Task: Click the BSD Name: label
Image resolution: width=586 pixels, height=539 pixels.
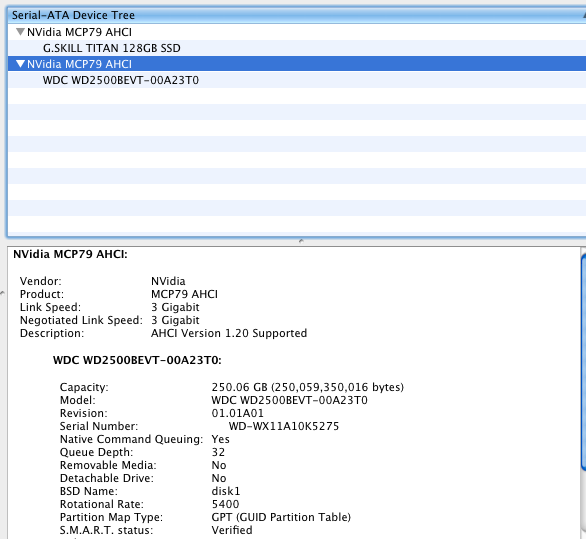Action: pyautogui.click(x=89, y=491)
